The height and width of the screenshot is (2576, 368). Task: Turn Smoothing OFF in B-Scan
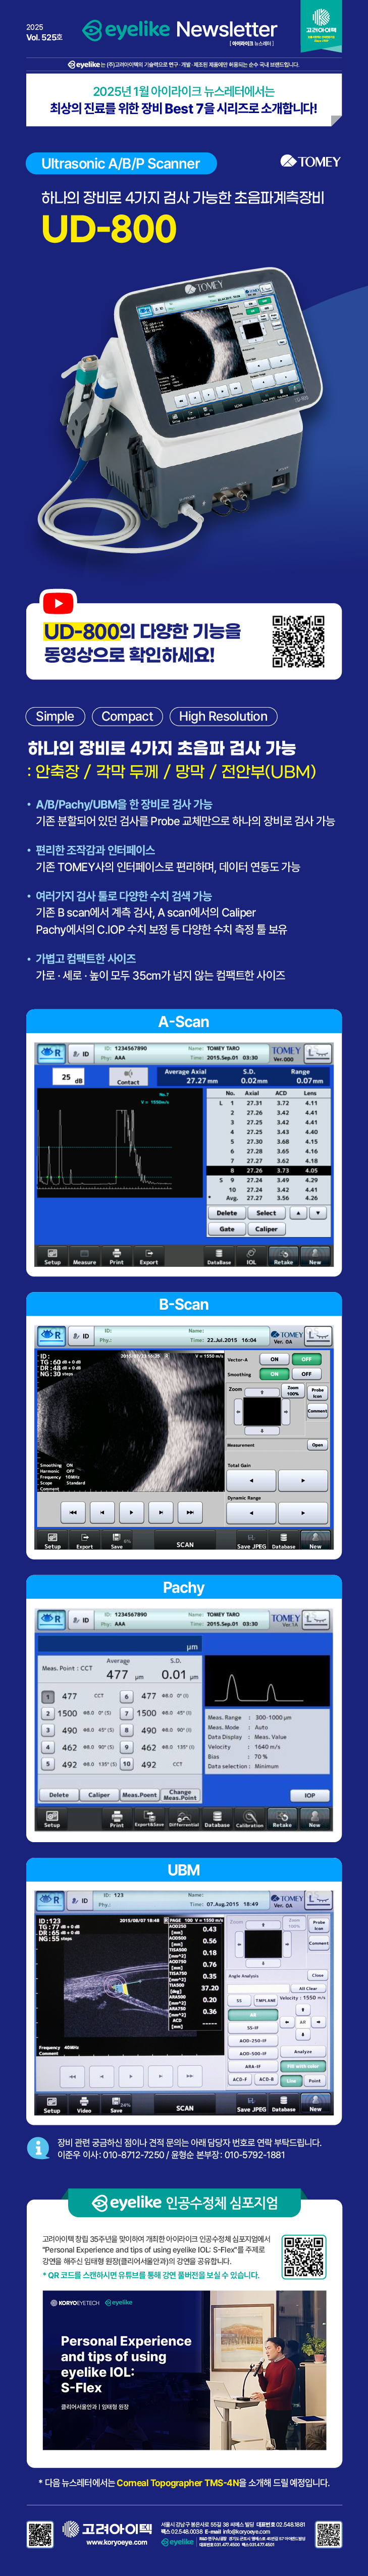pos(306,1374)
